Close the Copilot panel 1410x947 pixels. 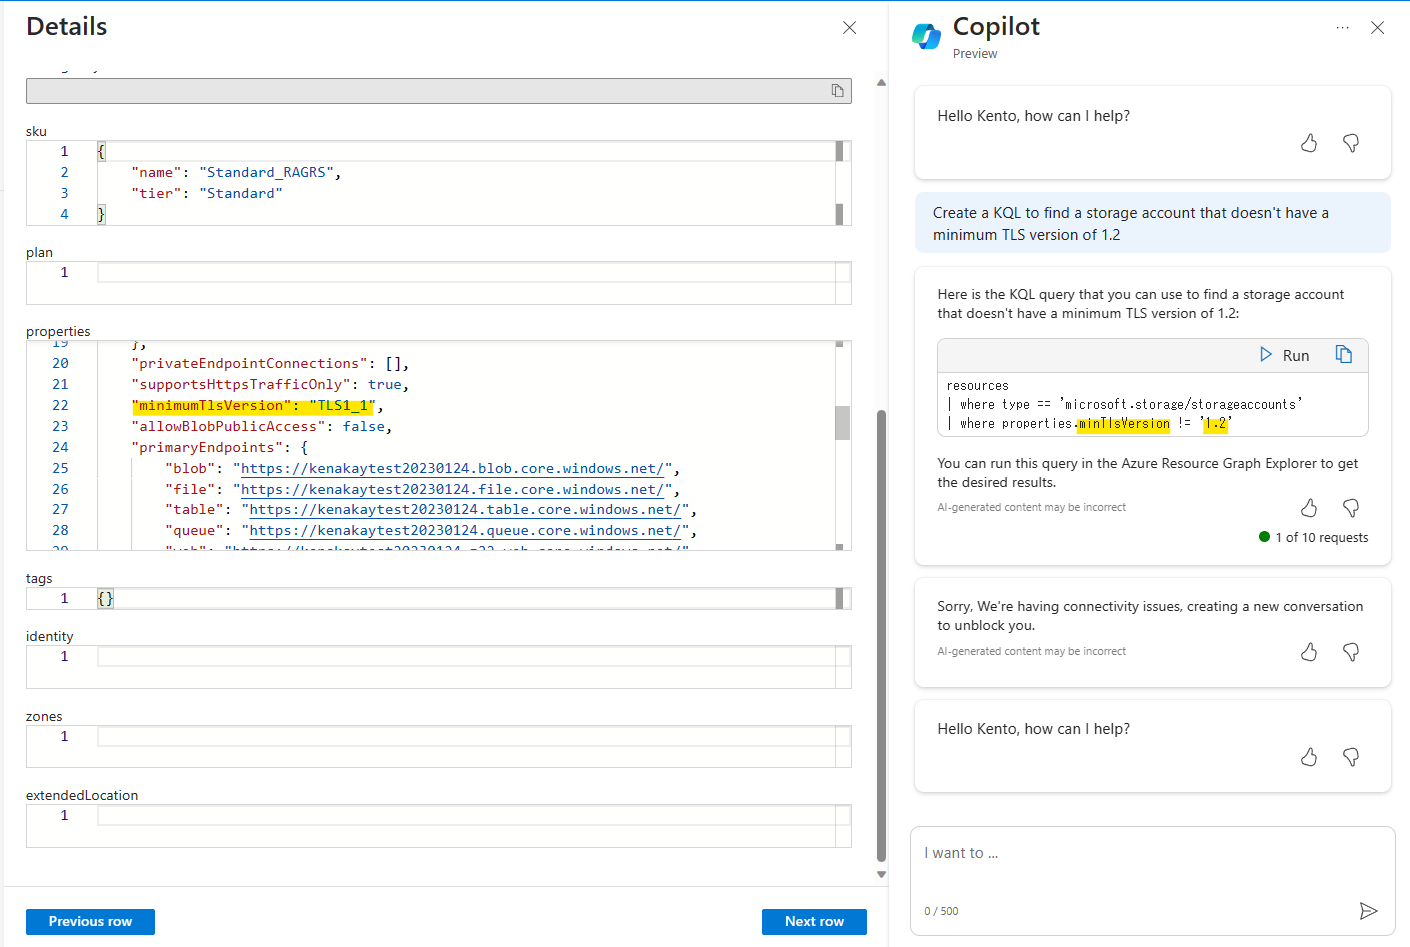tap(1377, 28)
